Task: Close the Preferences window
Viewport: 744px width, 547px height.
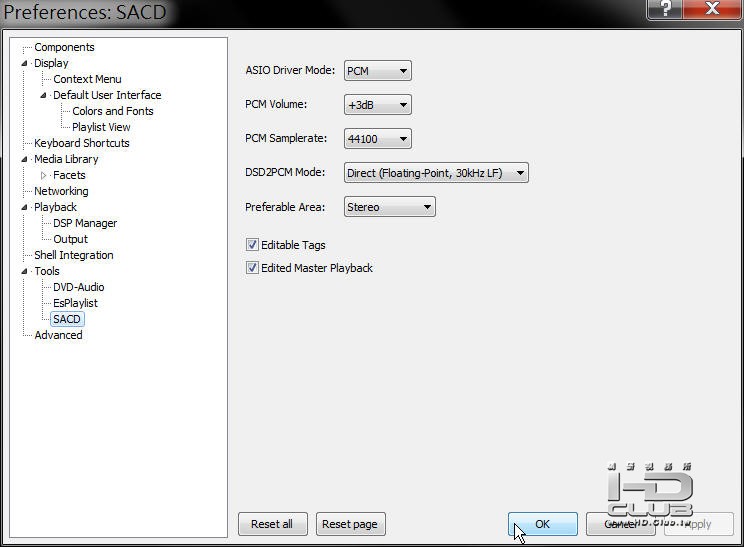Action: pyautogui.click(x=712, y=9)
